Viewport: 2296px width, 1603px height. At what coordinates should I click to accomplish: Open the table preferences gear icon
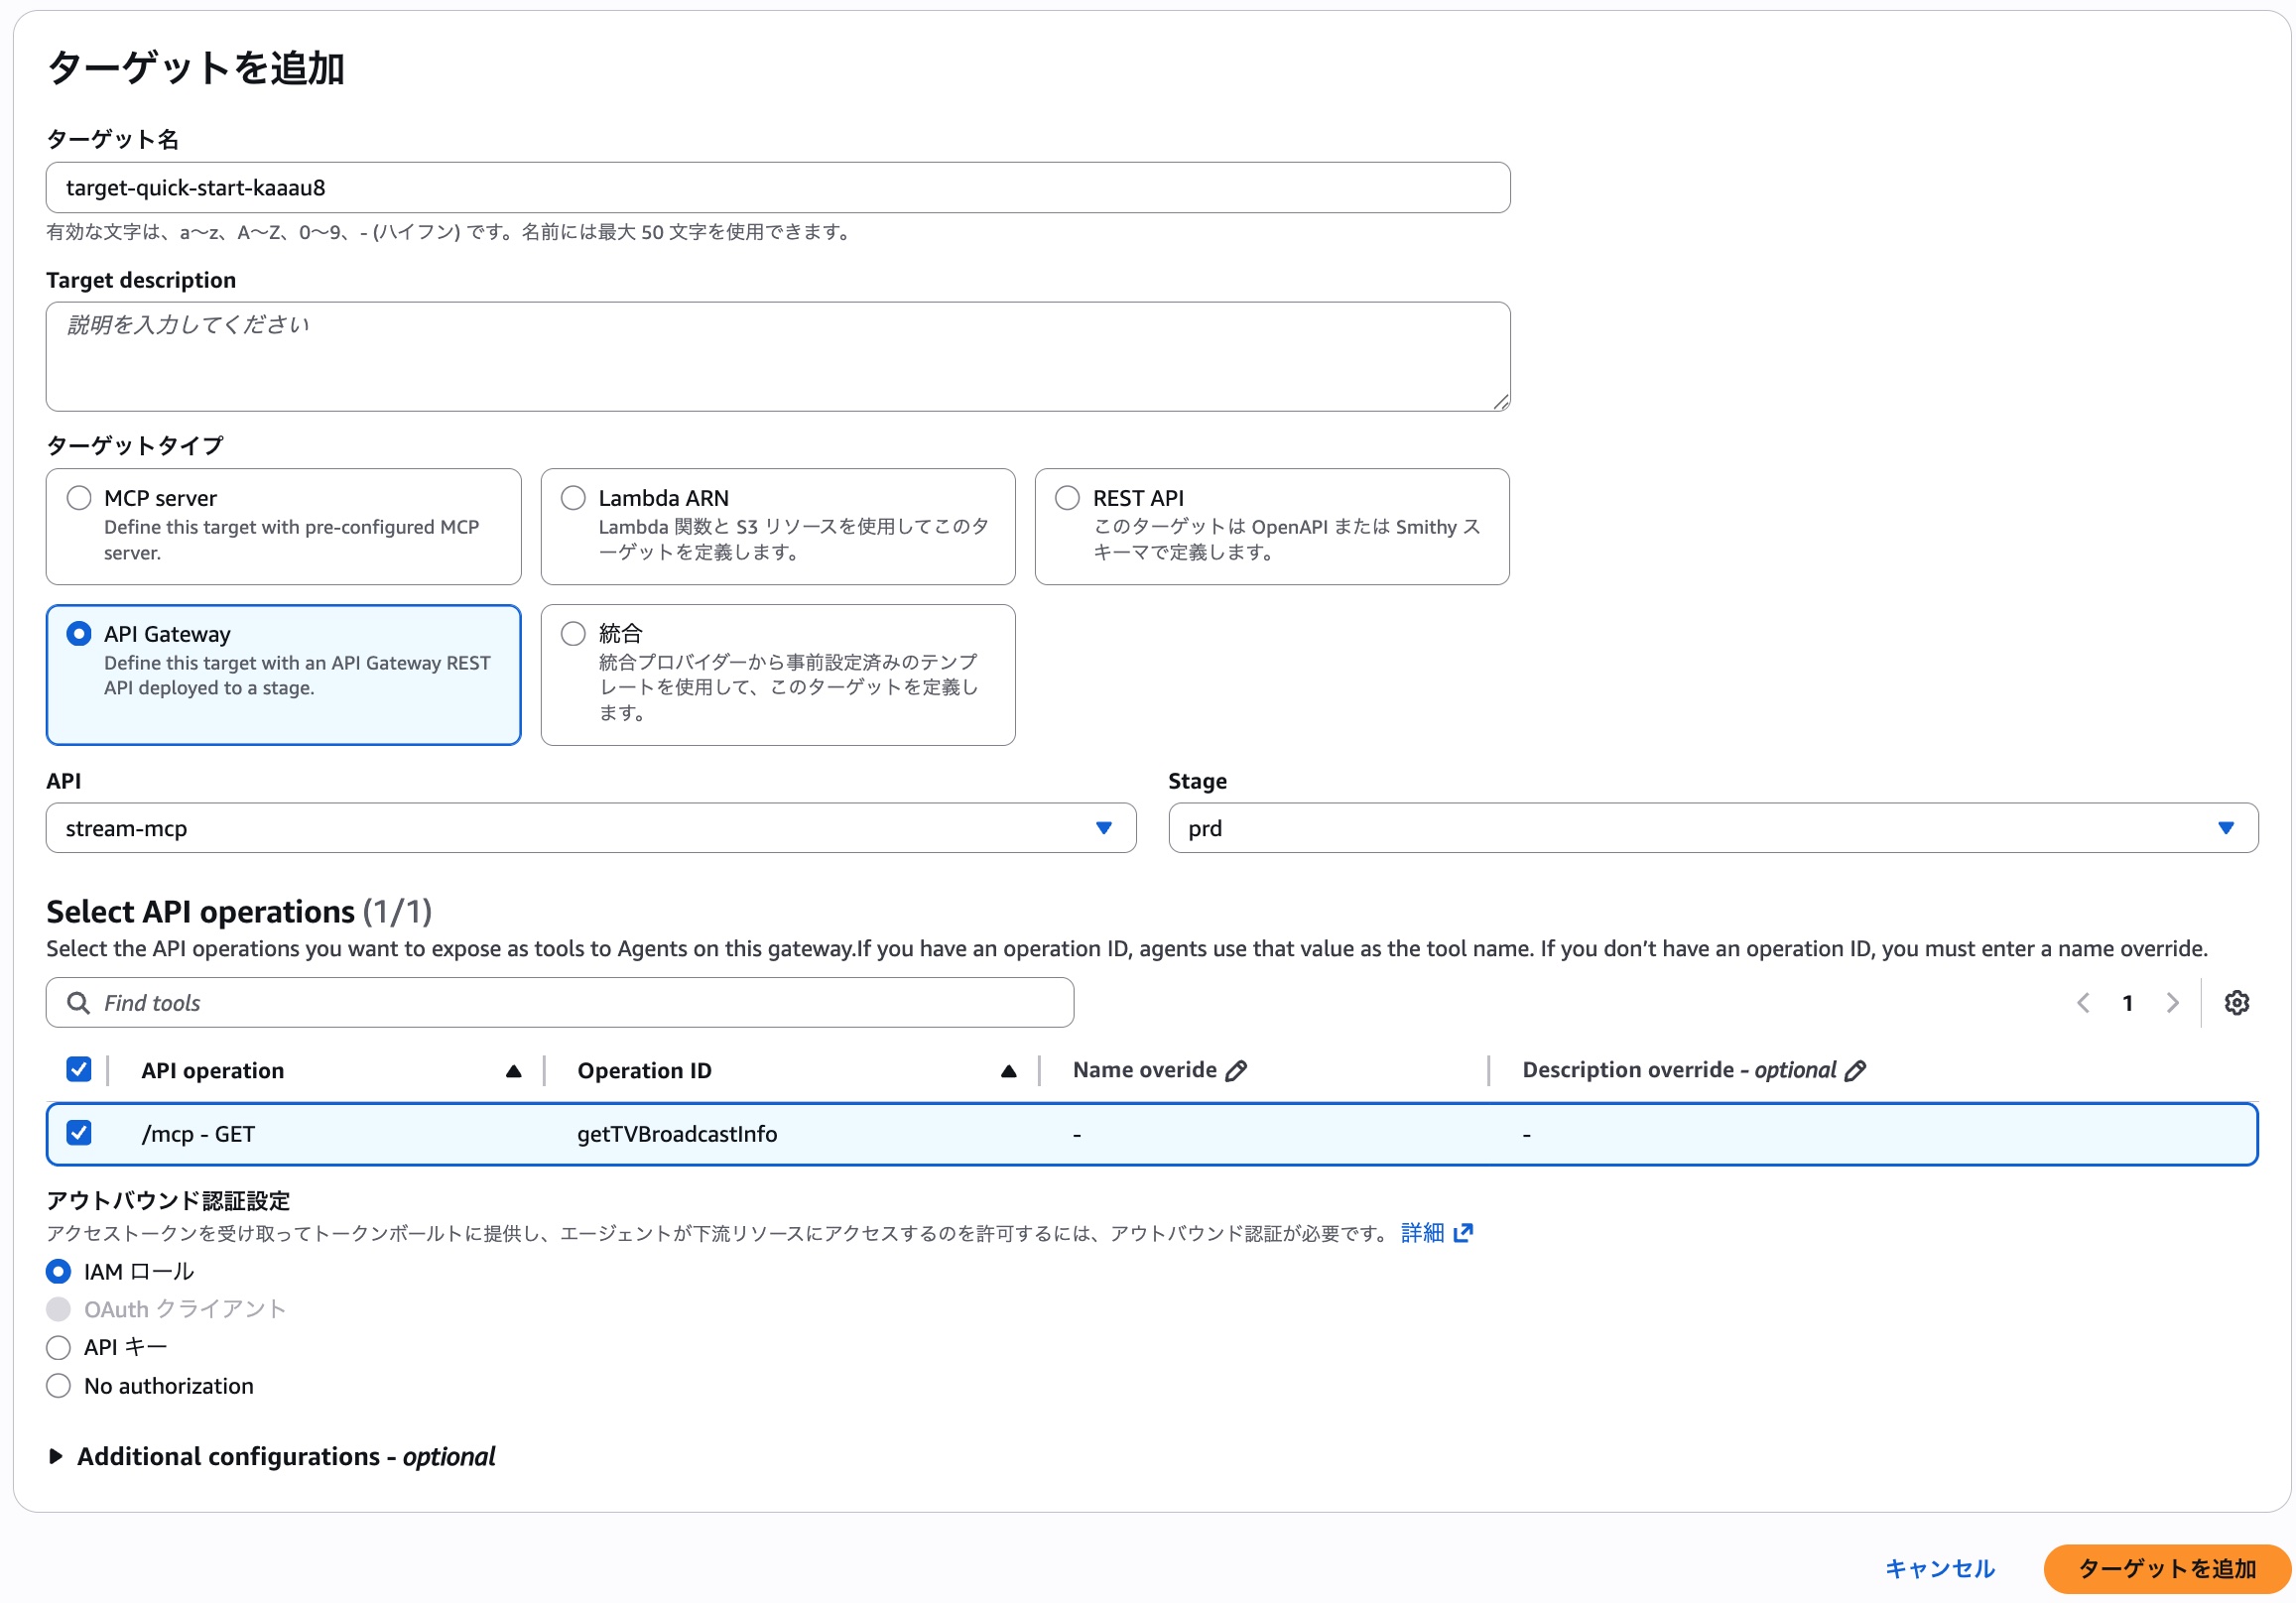point(2237,1003)
